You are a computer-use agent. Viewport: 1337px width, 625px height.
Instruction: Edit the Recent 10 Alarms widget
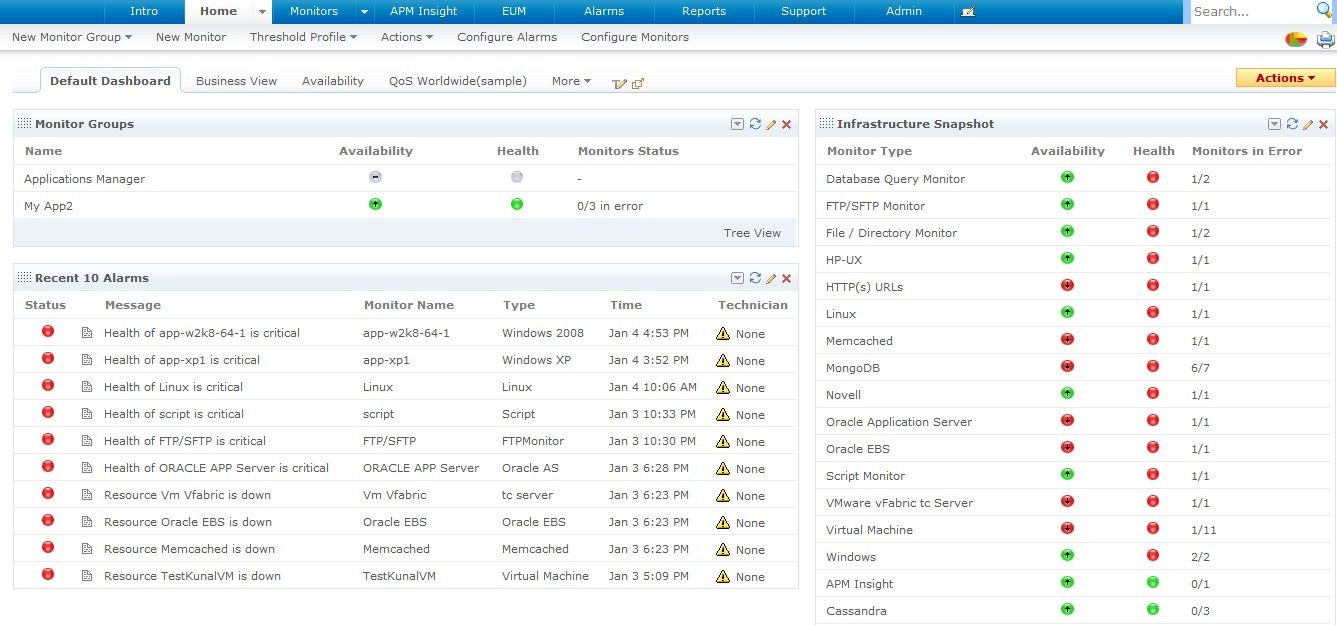771,278
